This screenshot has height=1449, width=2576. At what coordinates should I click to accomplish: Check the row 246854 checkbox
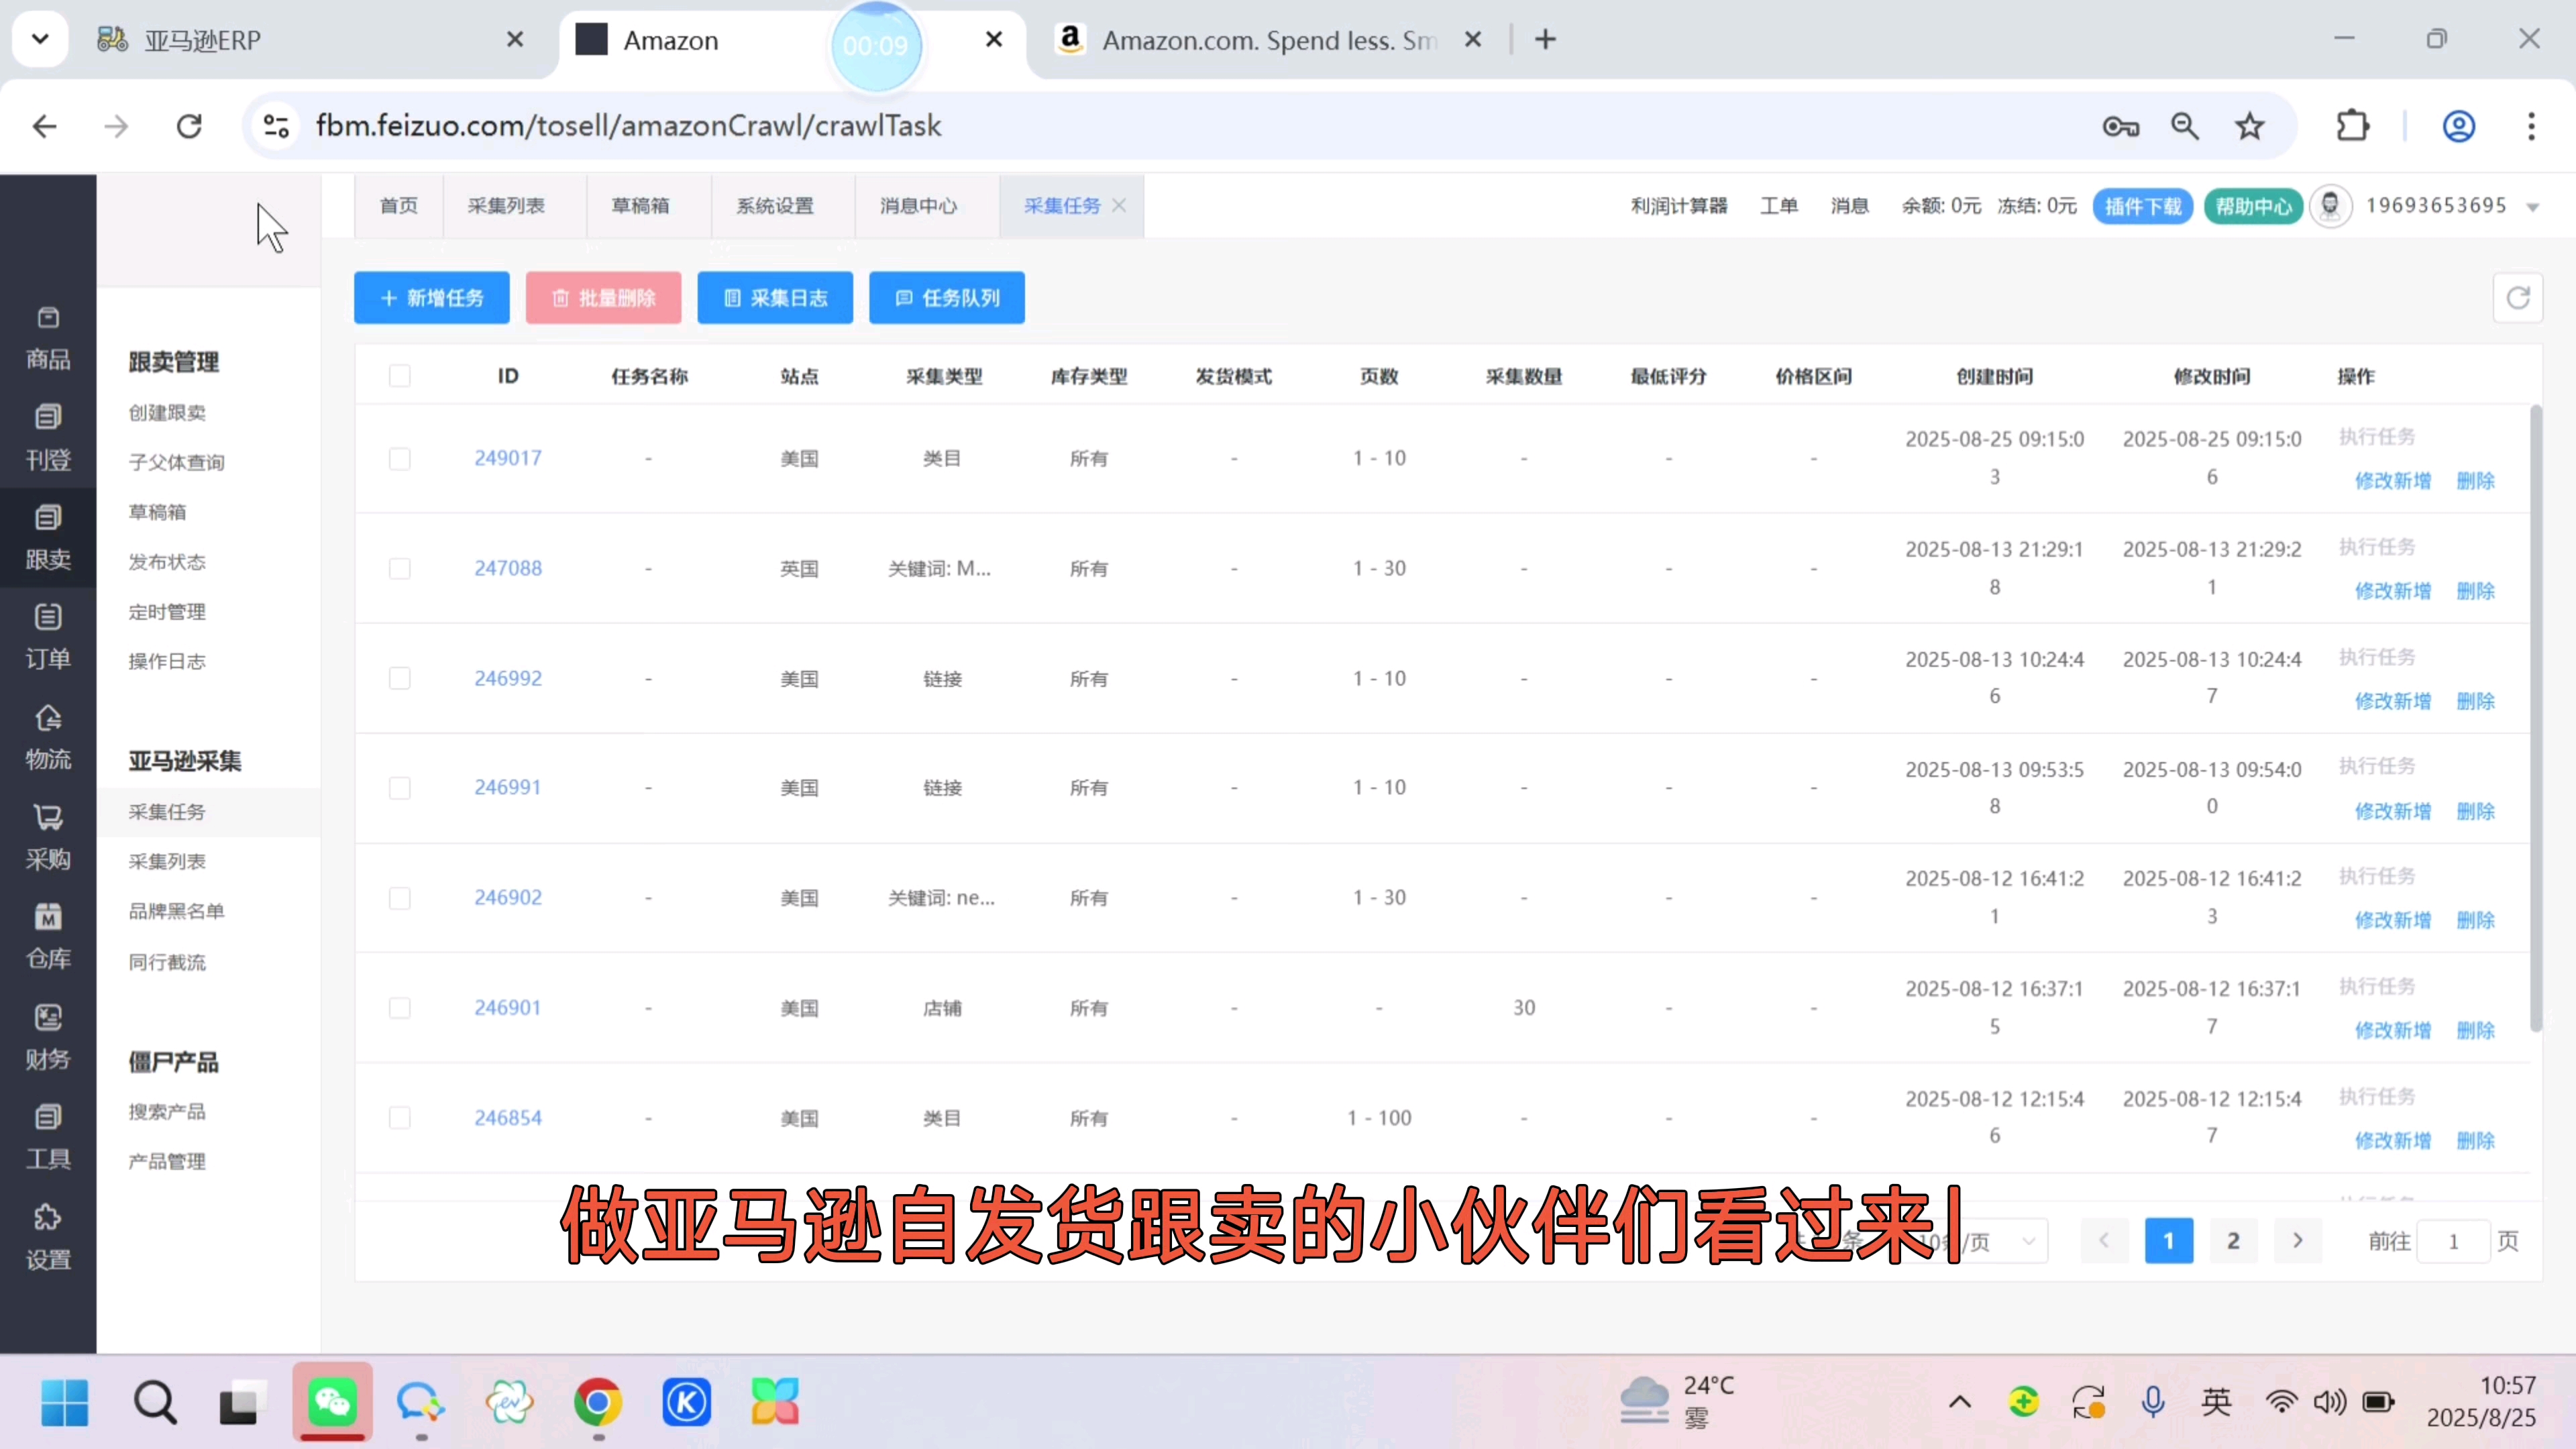tap(399, 1117)
